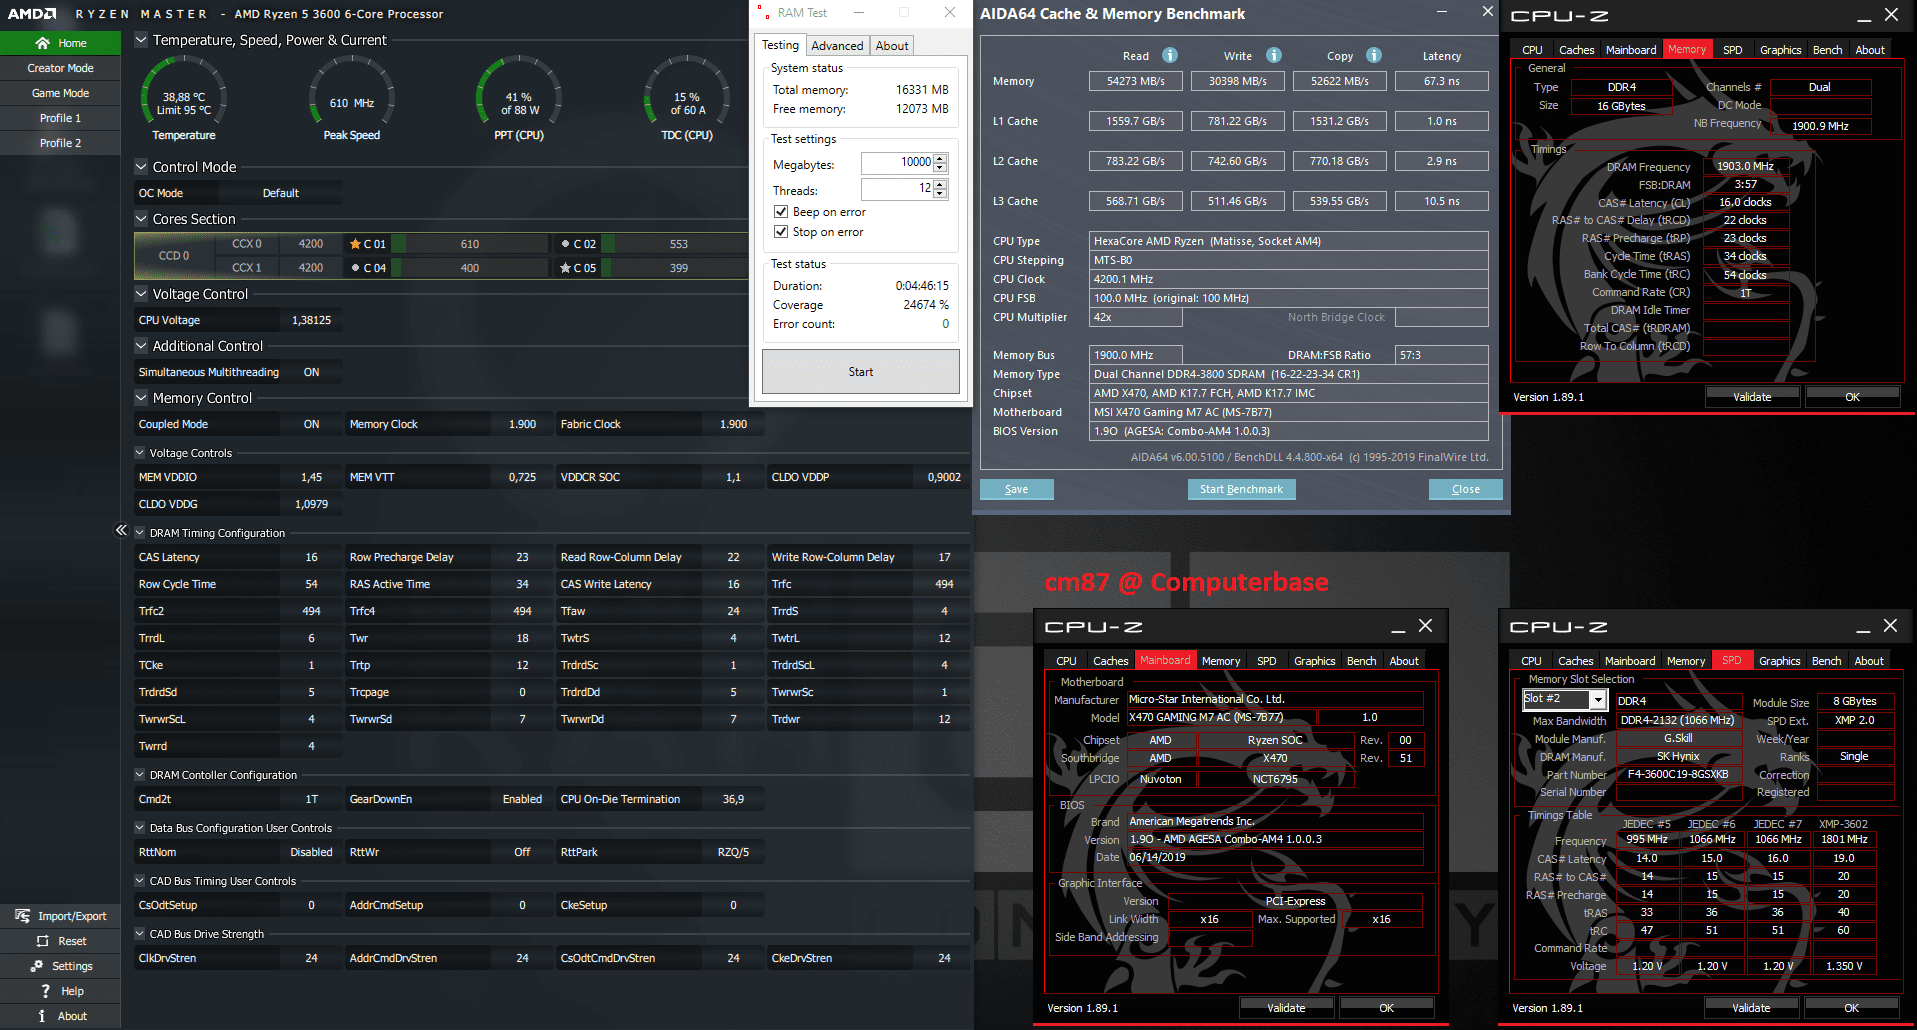Click the Megabytes input field showing 10000

(897, 163)
